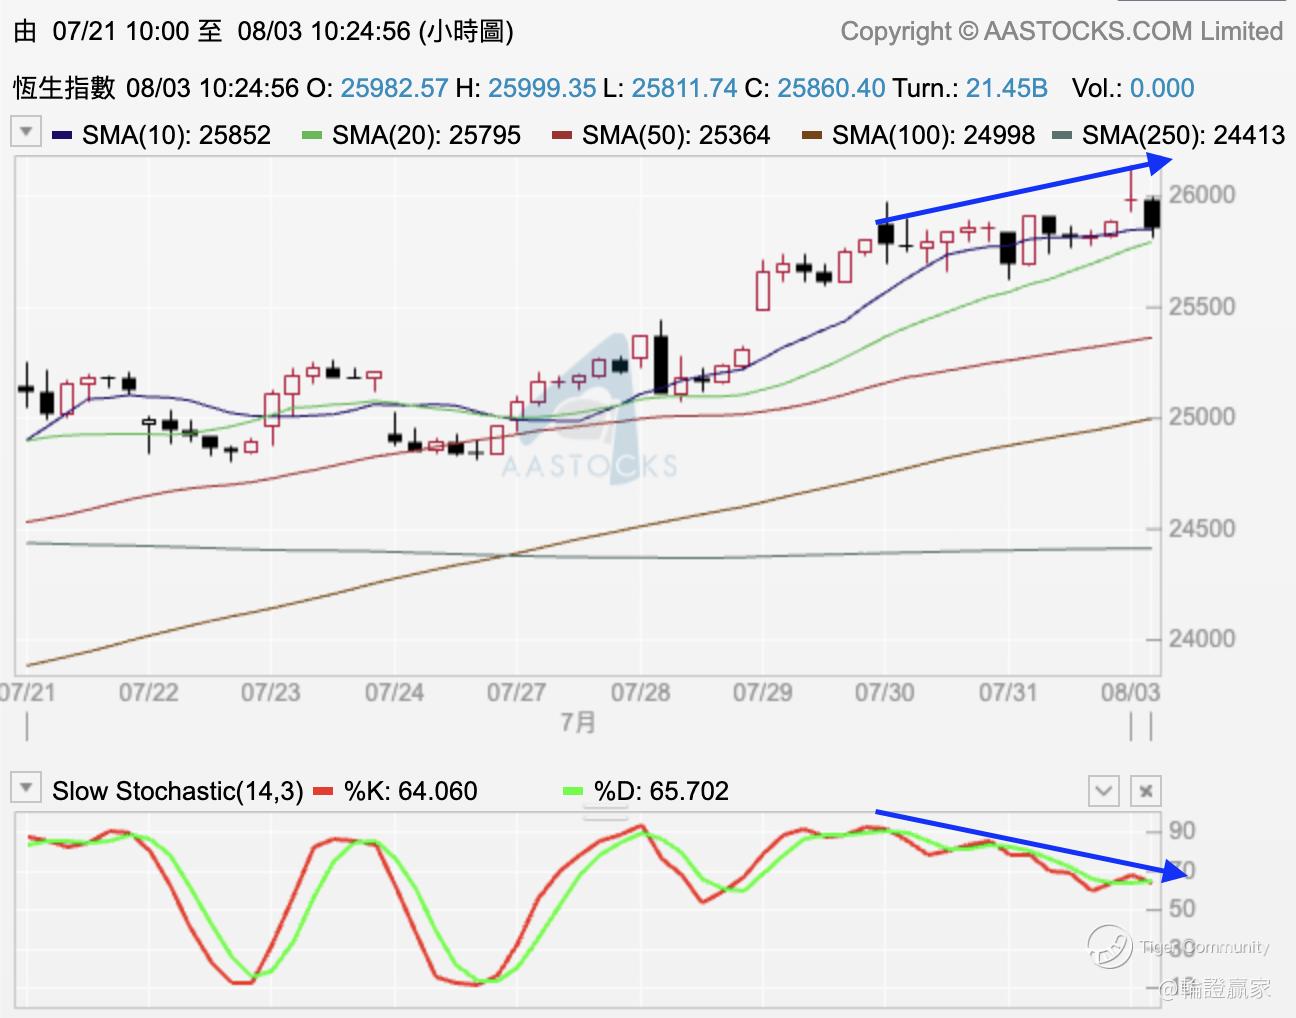Screen dimensions: 1296x1018
Task: Click the SMA(10) dark blue legend swatch
Action: coord(62,135)
